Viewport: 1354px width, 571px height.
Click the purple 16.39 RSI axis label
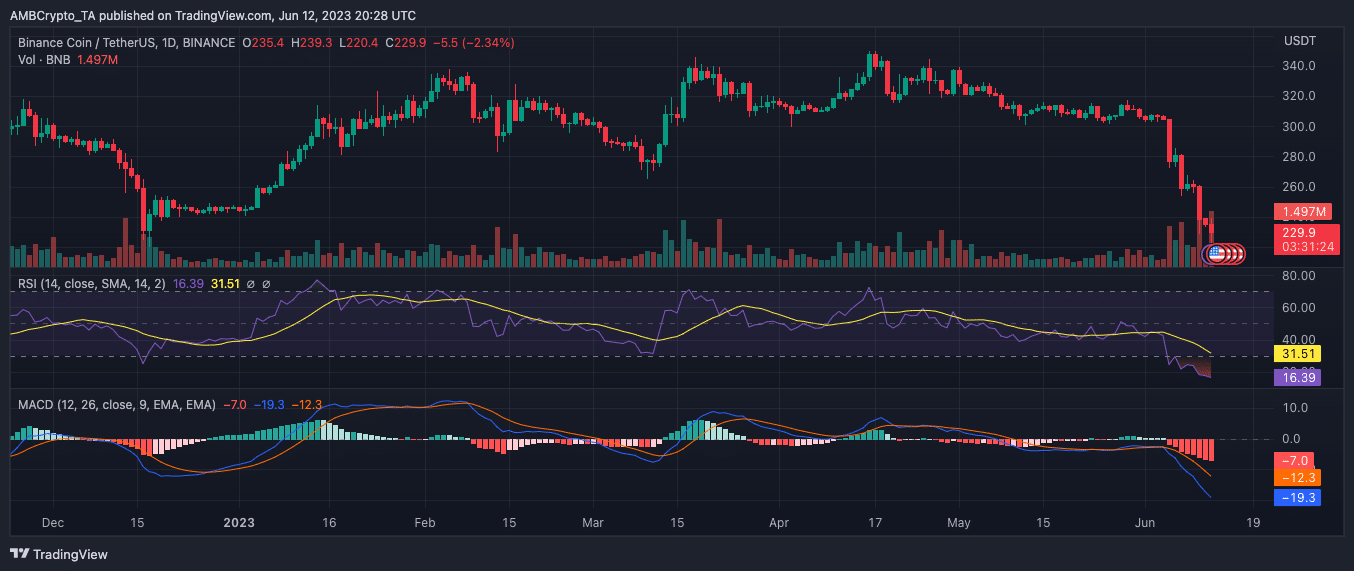click(x=1297, y=377)
